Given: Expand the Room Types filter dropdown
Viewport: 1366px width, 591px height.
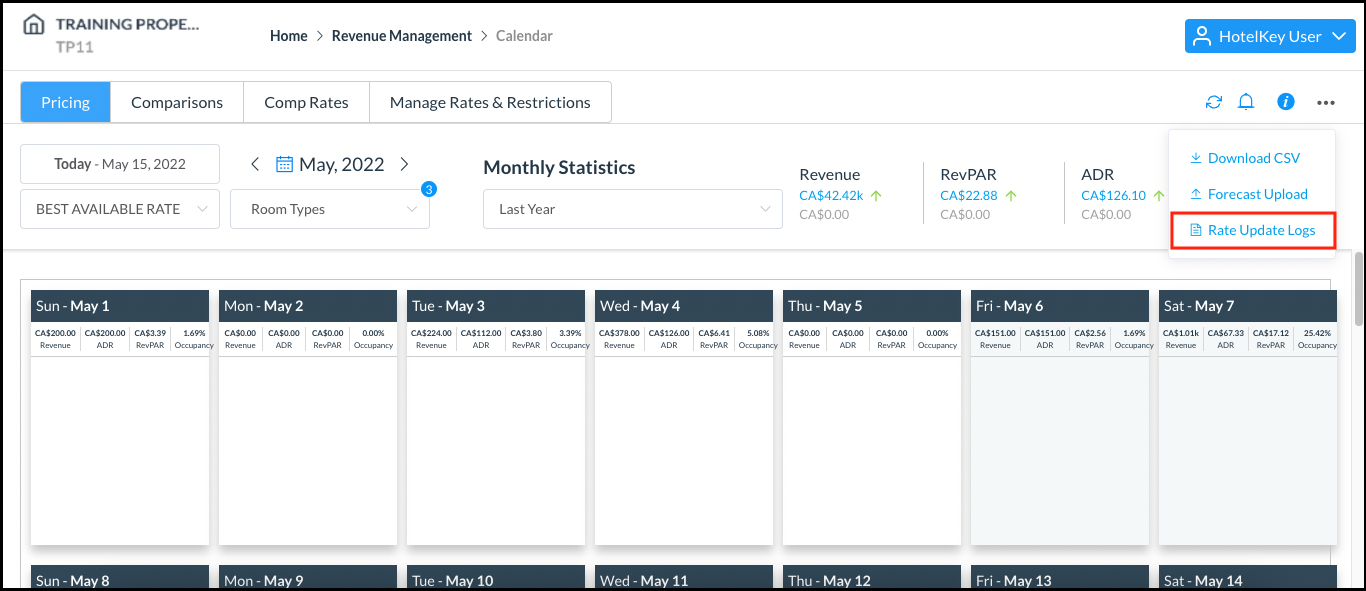Looking at the screenshot, I should point(330,208).
